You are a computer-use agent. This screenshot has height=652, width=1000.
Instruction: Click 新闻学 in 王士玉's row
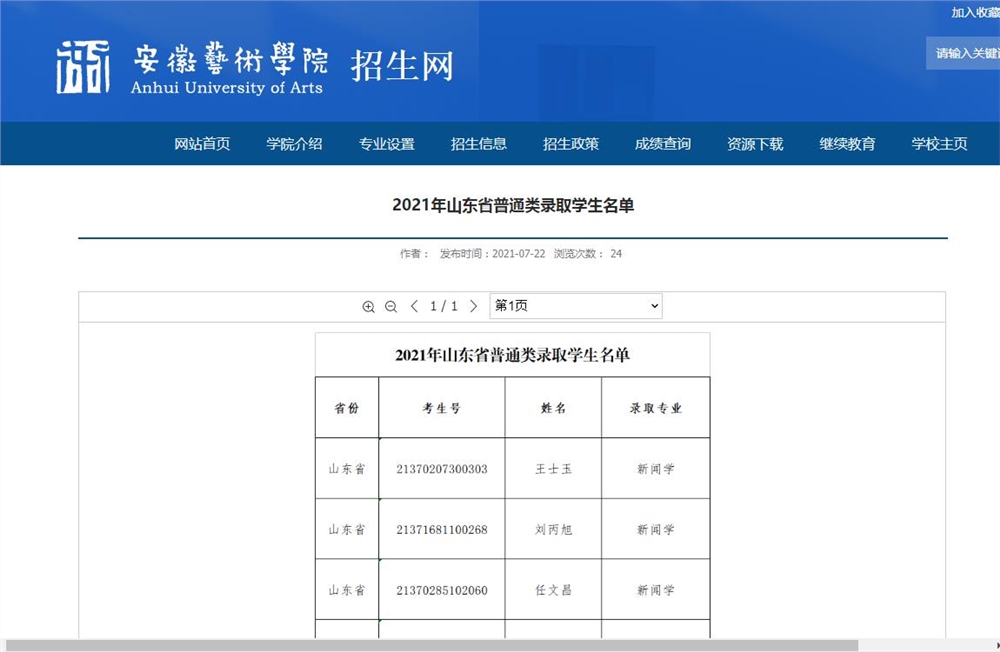pyautogui.click(x=656, y=469)
